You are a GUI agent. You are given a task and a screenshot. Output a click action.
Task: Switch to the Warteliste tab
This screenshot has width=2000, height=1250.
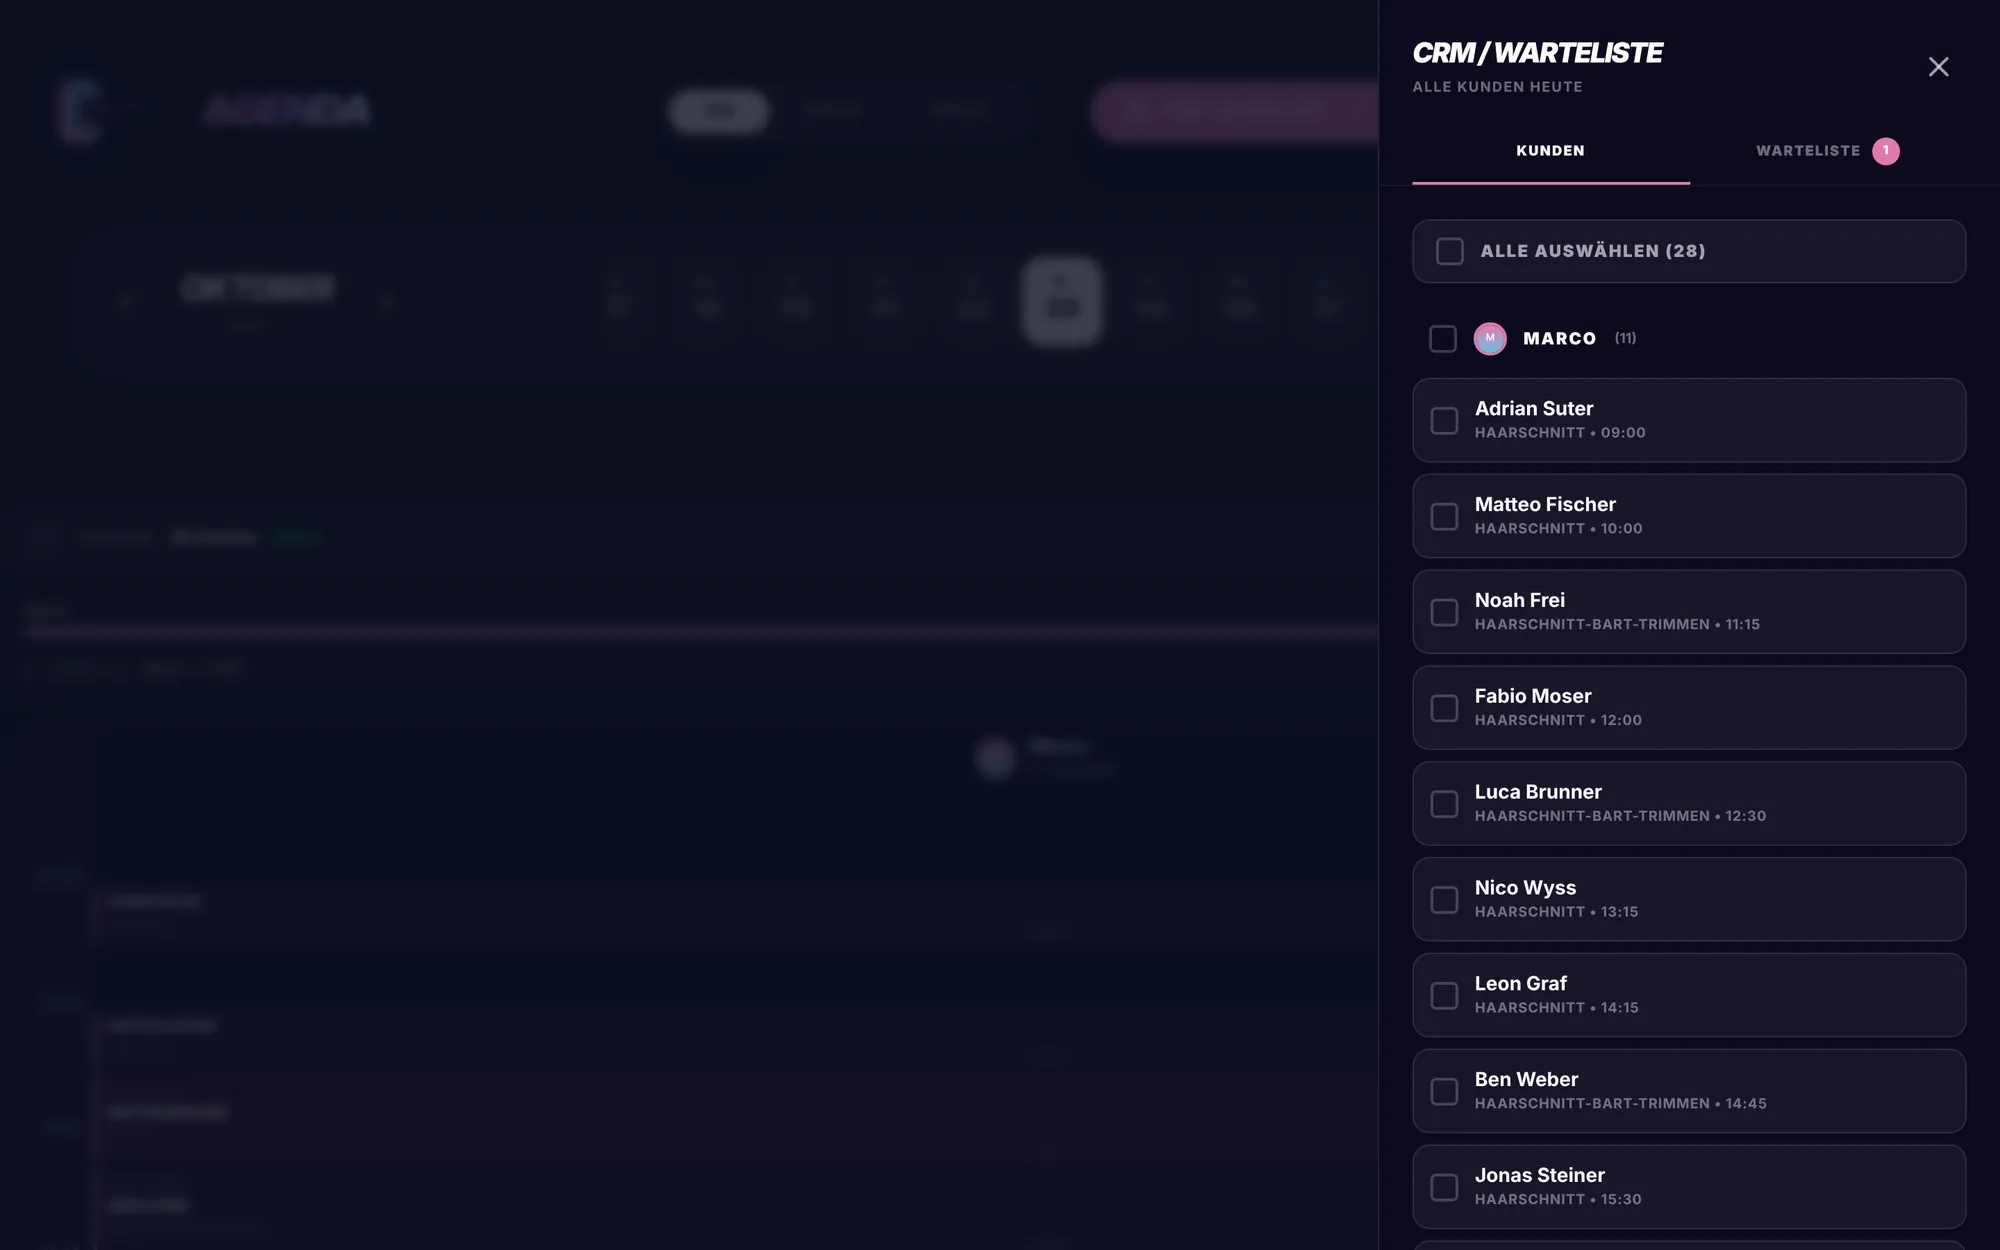[x=1827, y=151]
